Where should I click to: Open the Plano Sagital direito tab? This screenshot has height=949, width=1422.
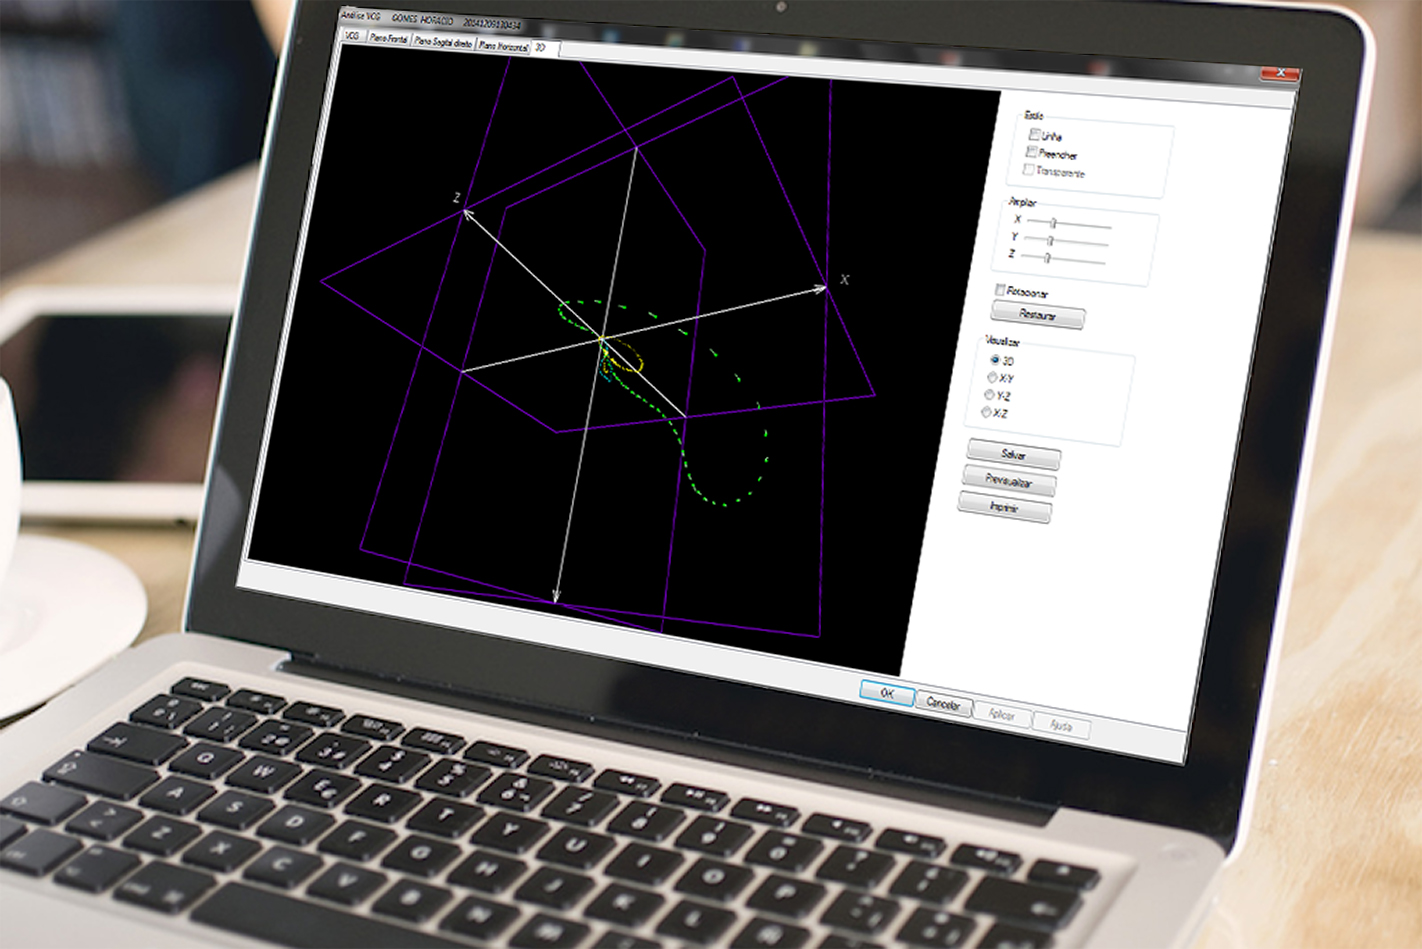tap(443, 42)
